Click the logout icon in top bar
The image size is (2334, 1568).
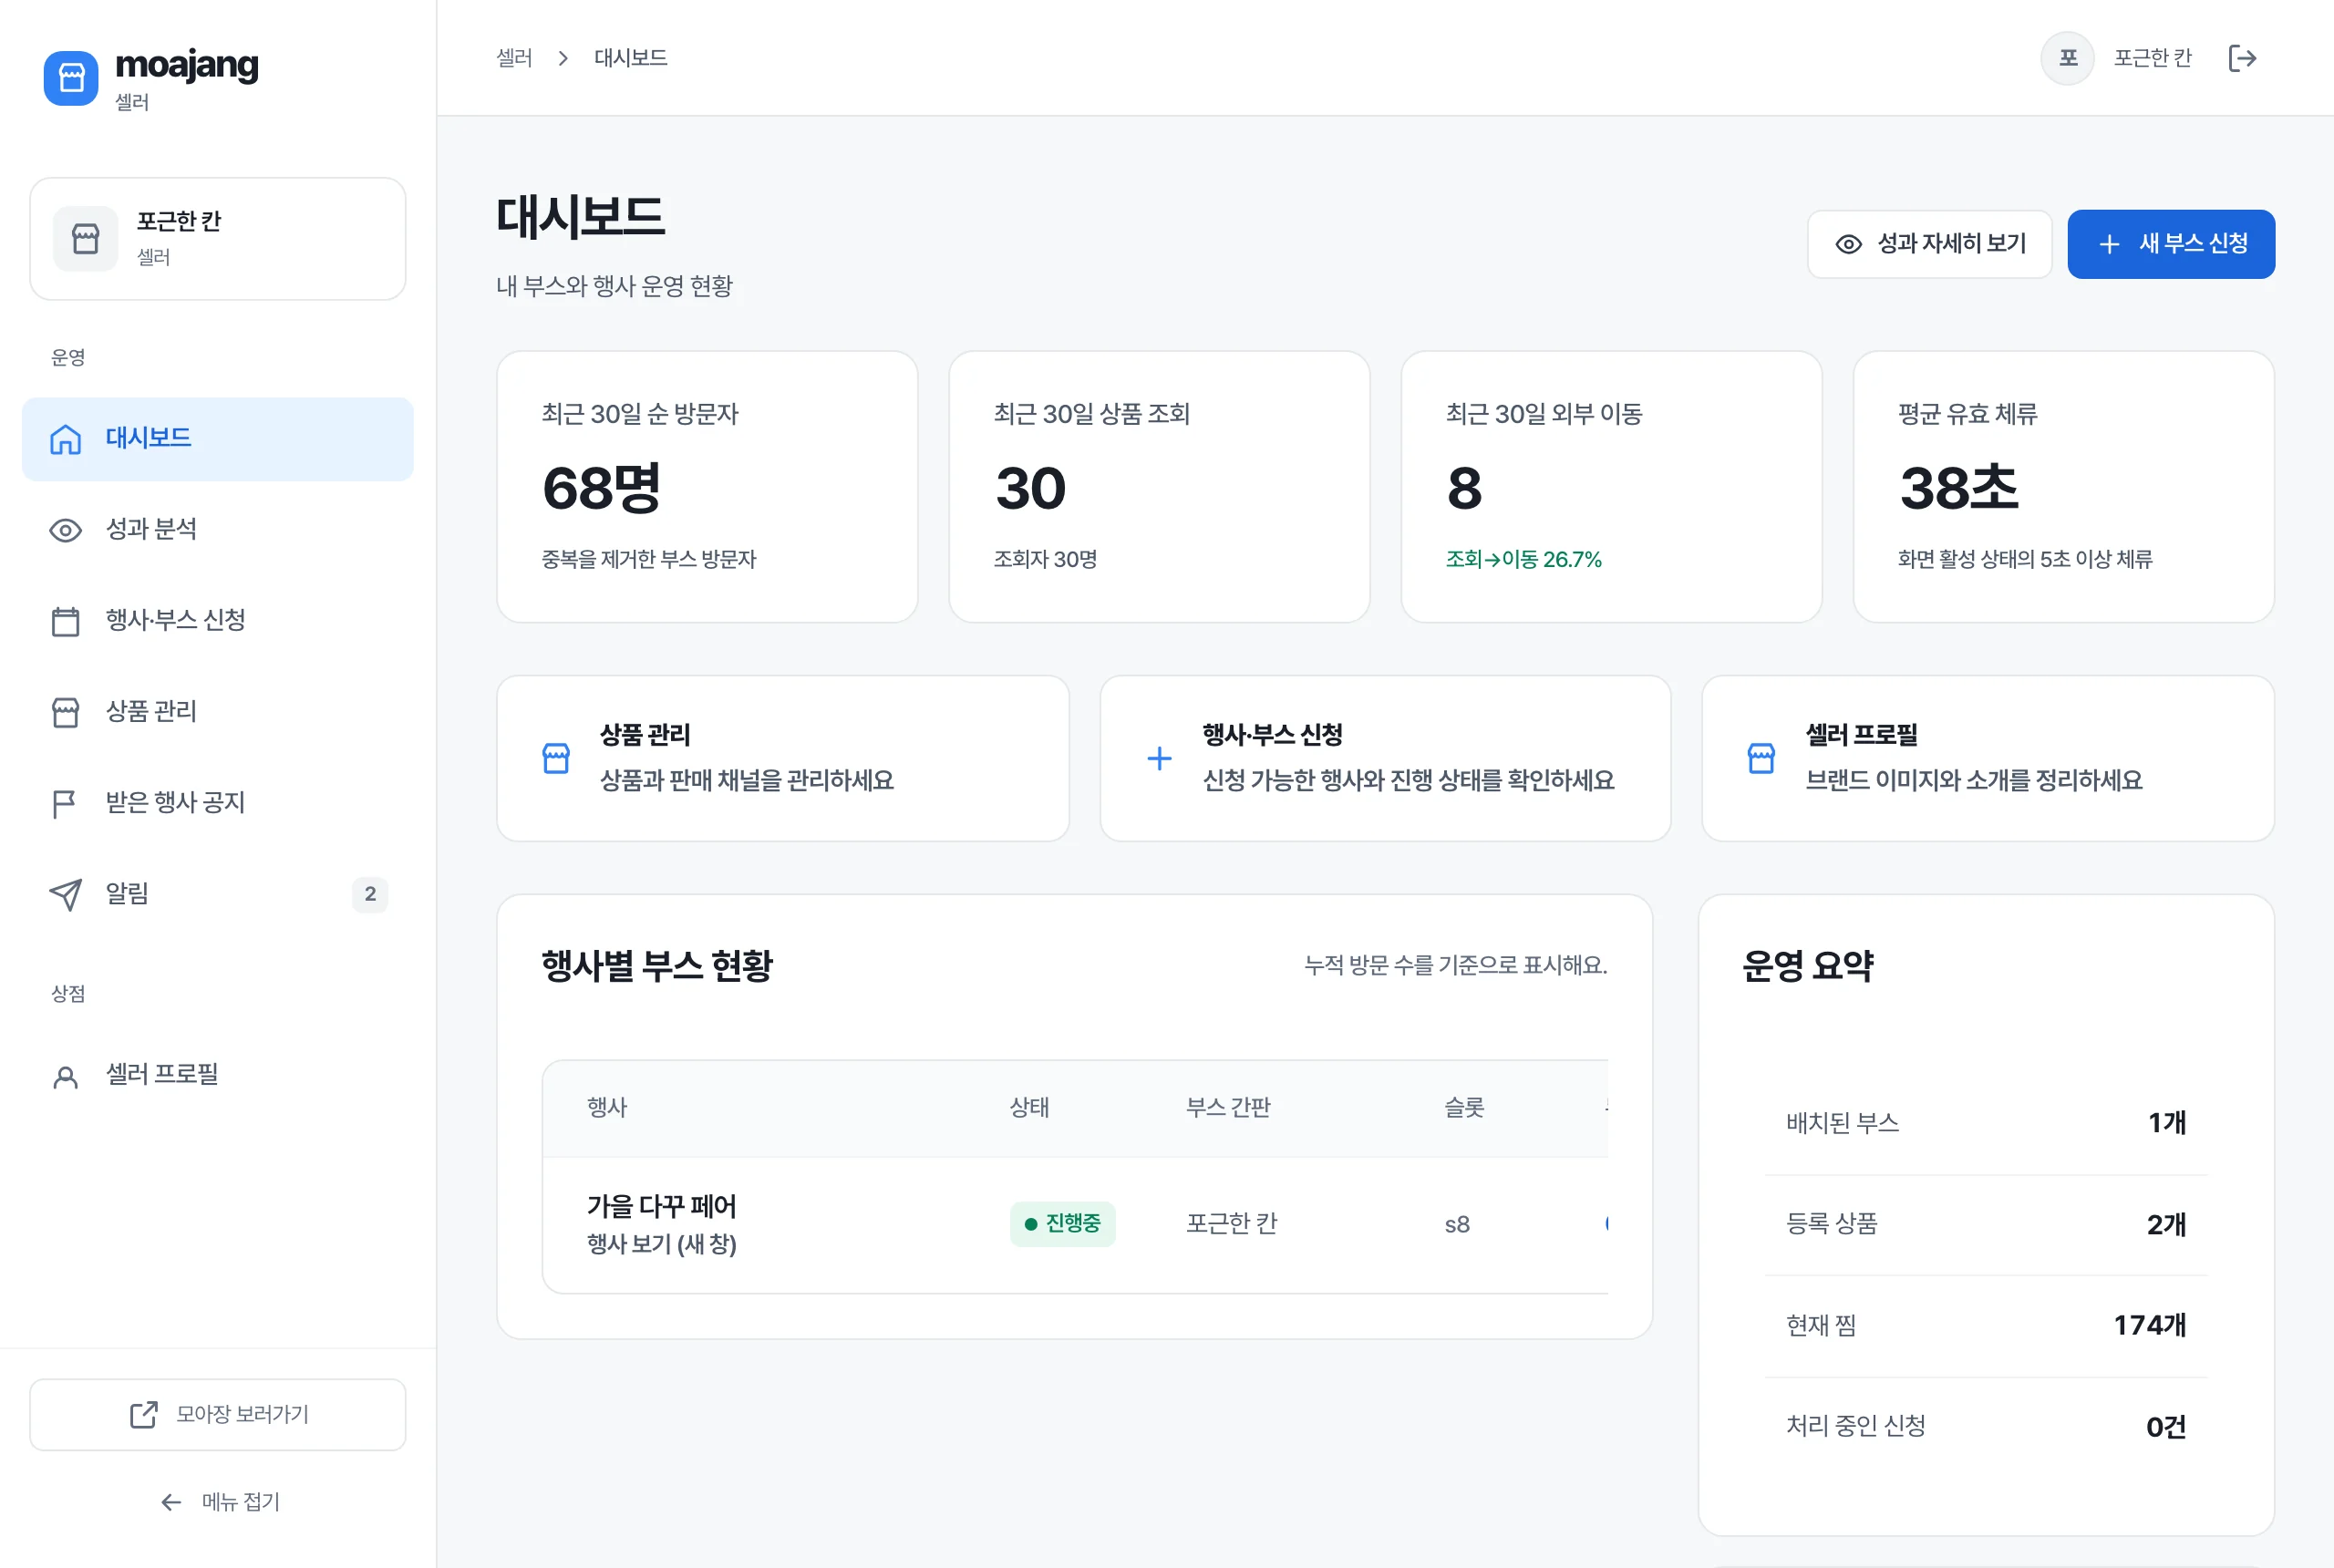pyautogui.click(x=2242, y=58)
